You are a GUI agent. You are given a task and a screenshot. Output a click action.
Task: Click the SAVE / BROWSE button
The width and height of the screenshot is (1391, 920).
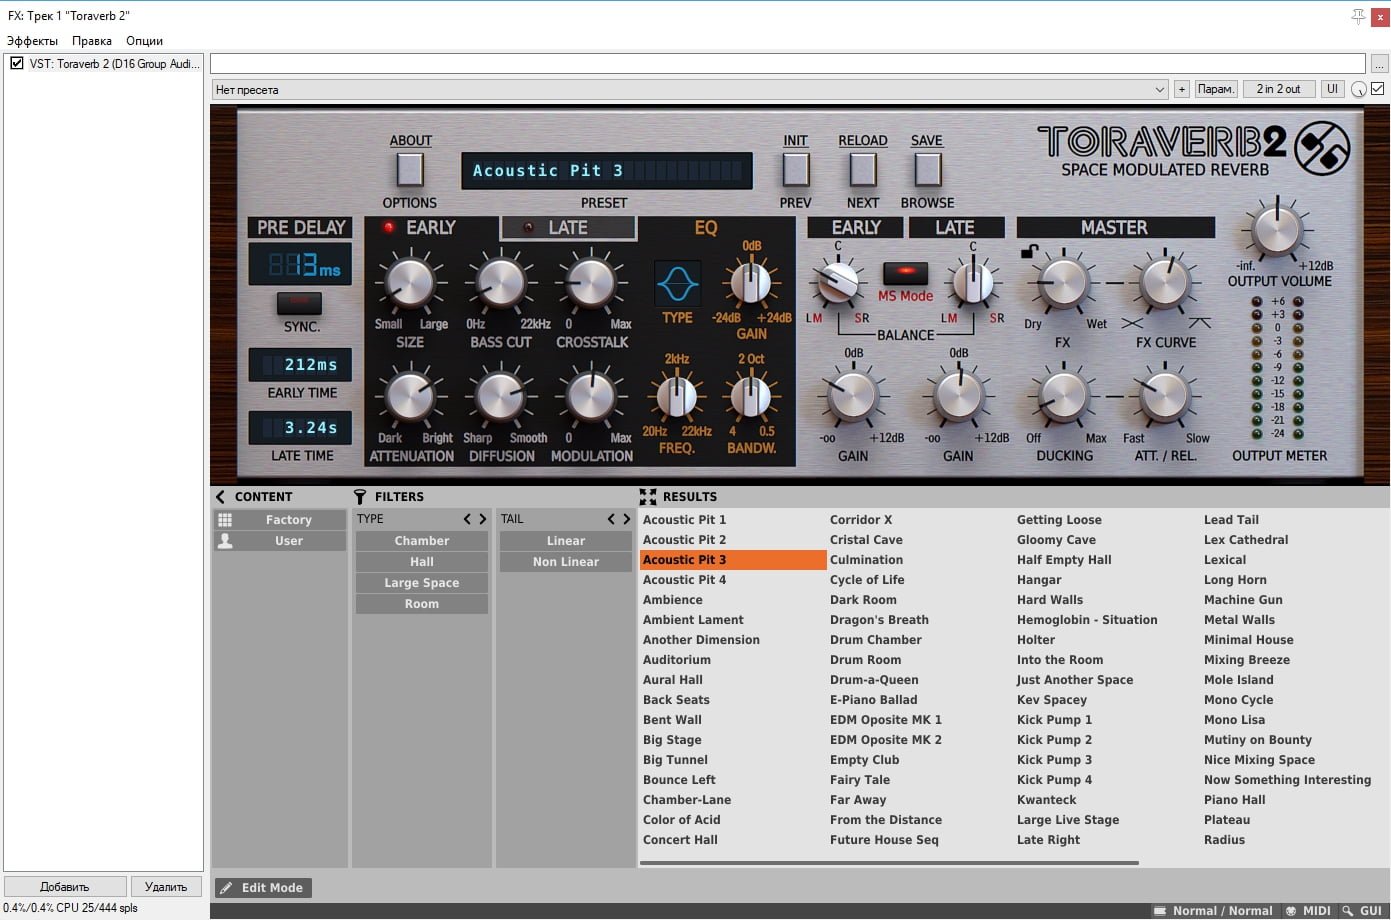point(927,170)
